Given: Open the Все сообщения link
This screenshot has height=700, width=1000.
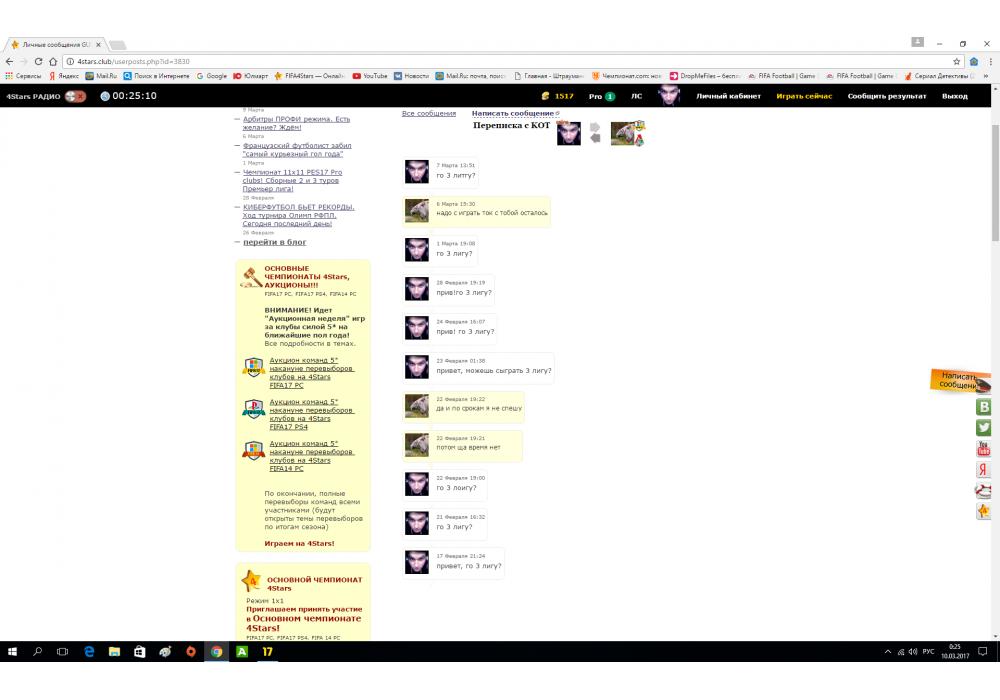Looking at the screenshot, I should pyautogui.click(x=428, y=114).
